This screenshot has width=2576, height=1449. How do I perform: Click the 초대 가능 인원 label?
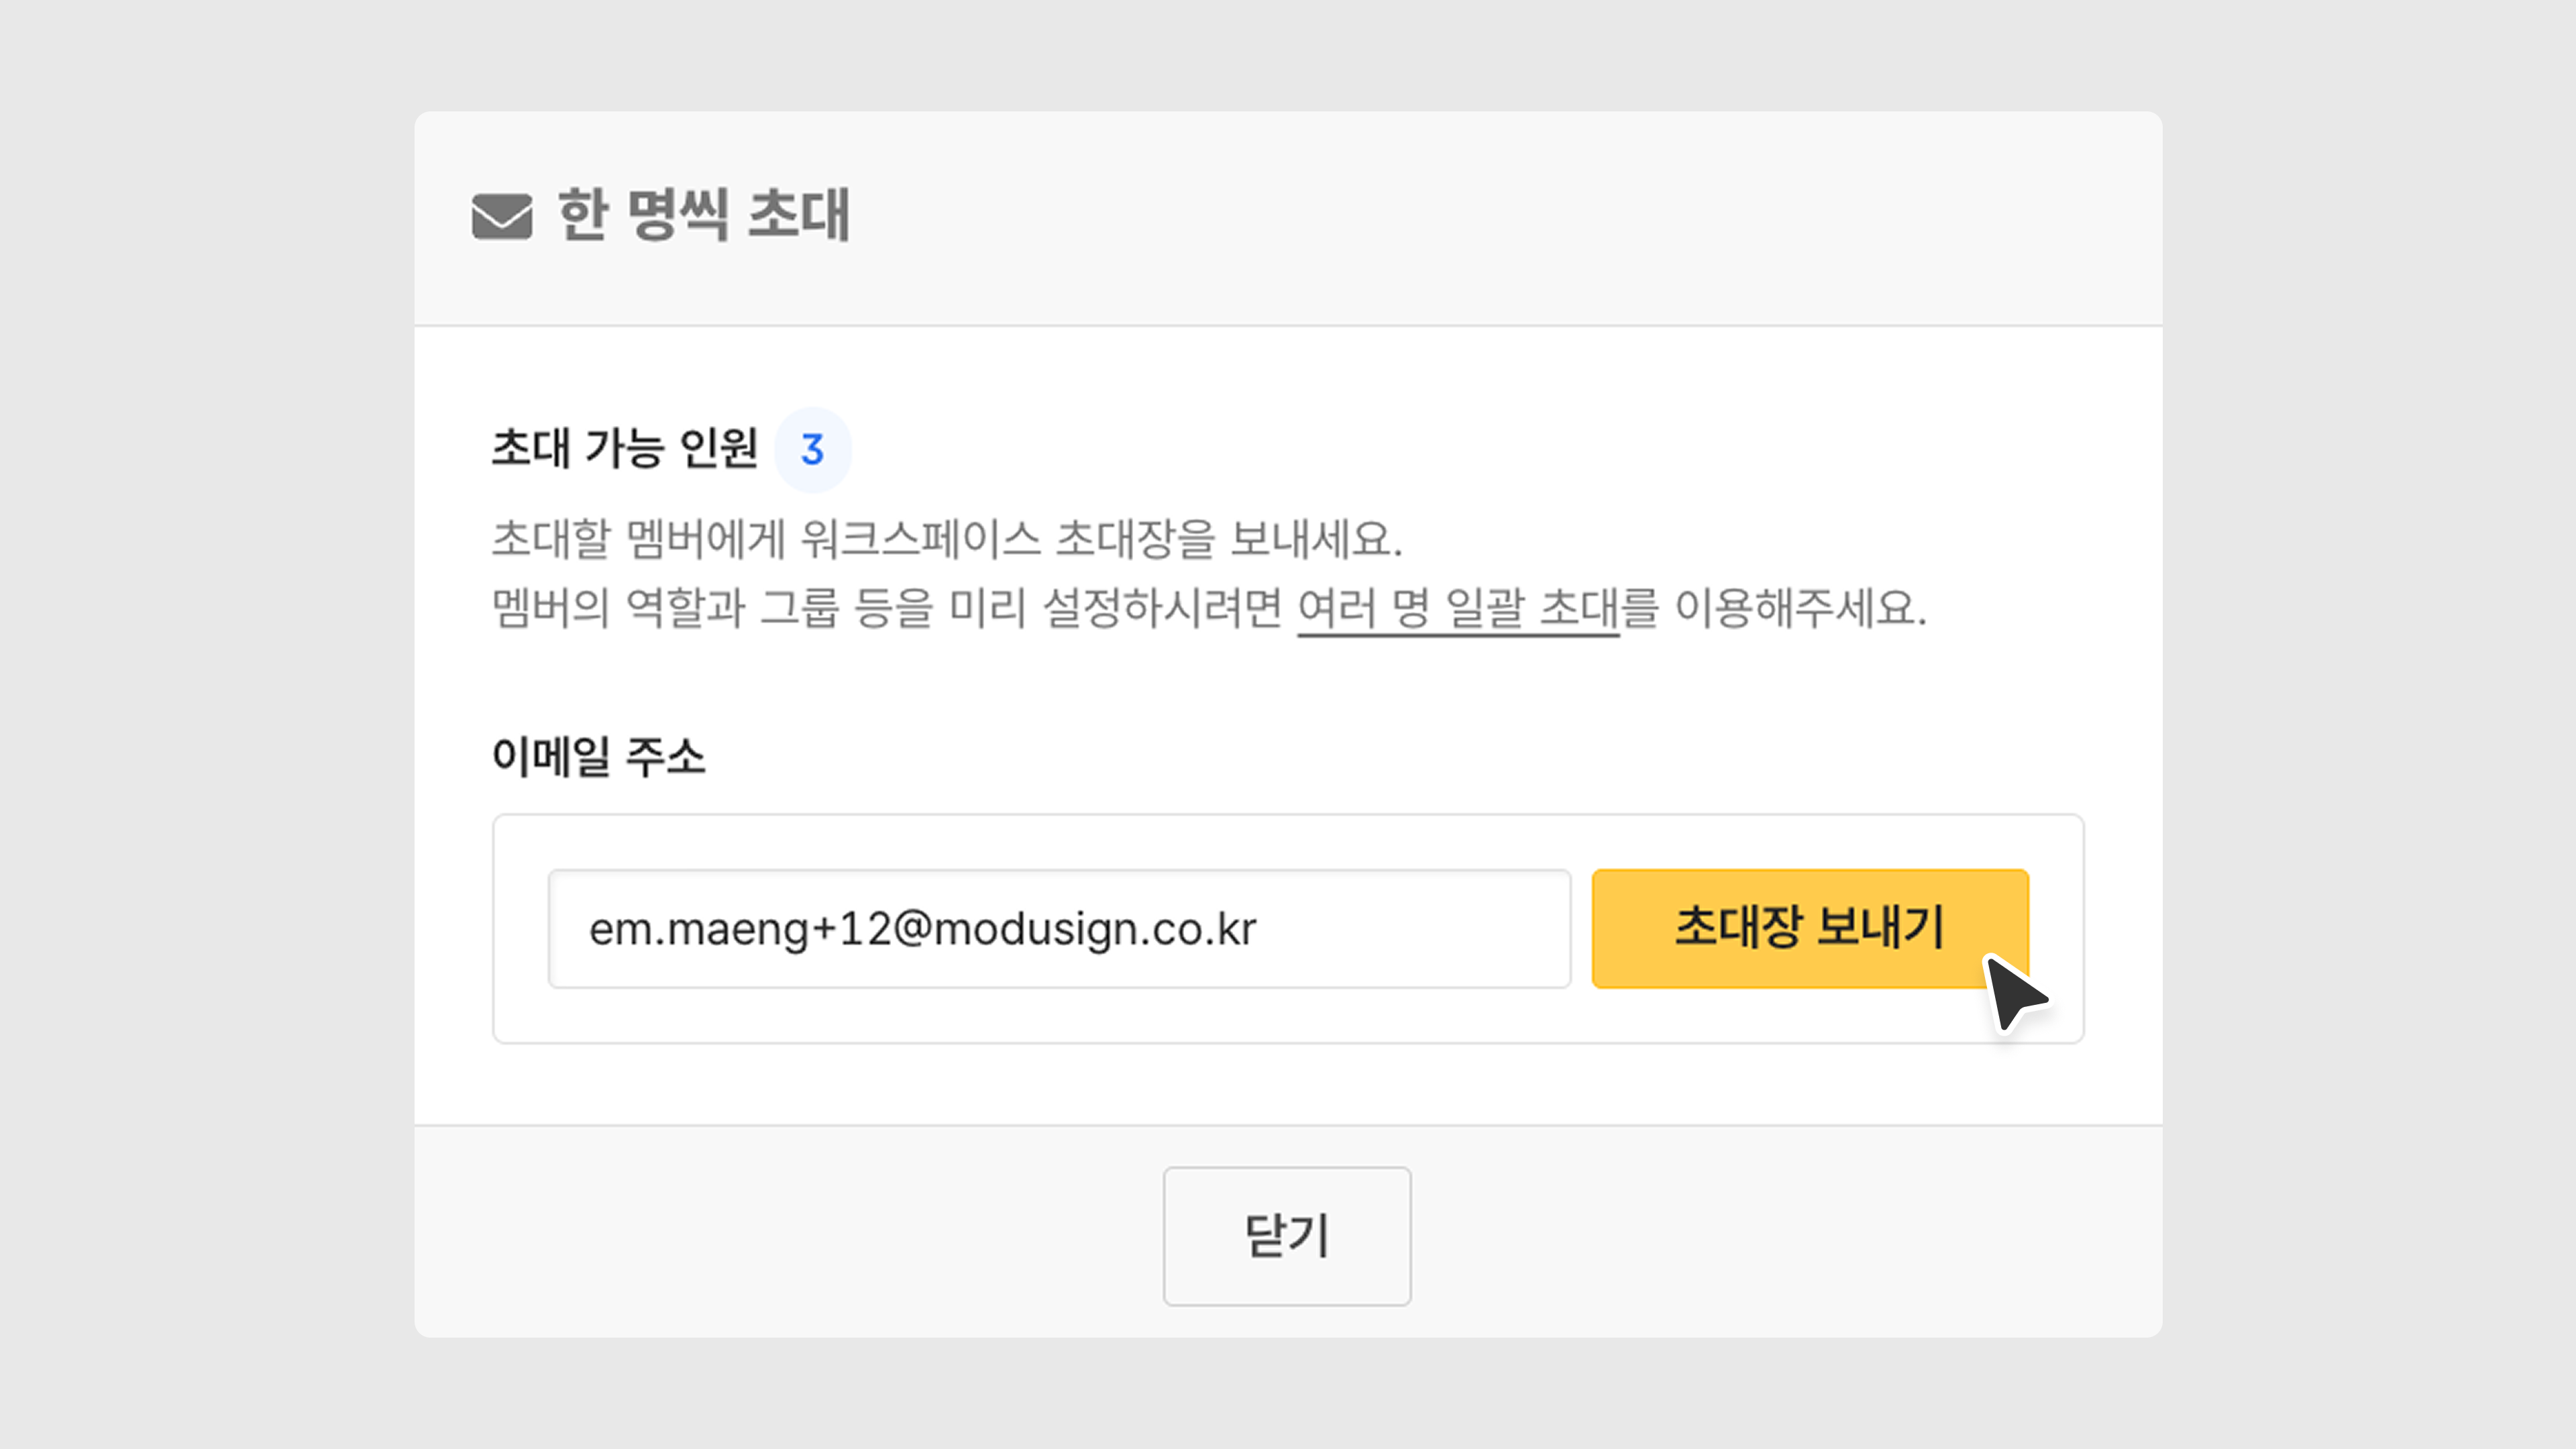[x=624, y=448]
